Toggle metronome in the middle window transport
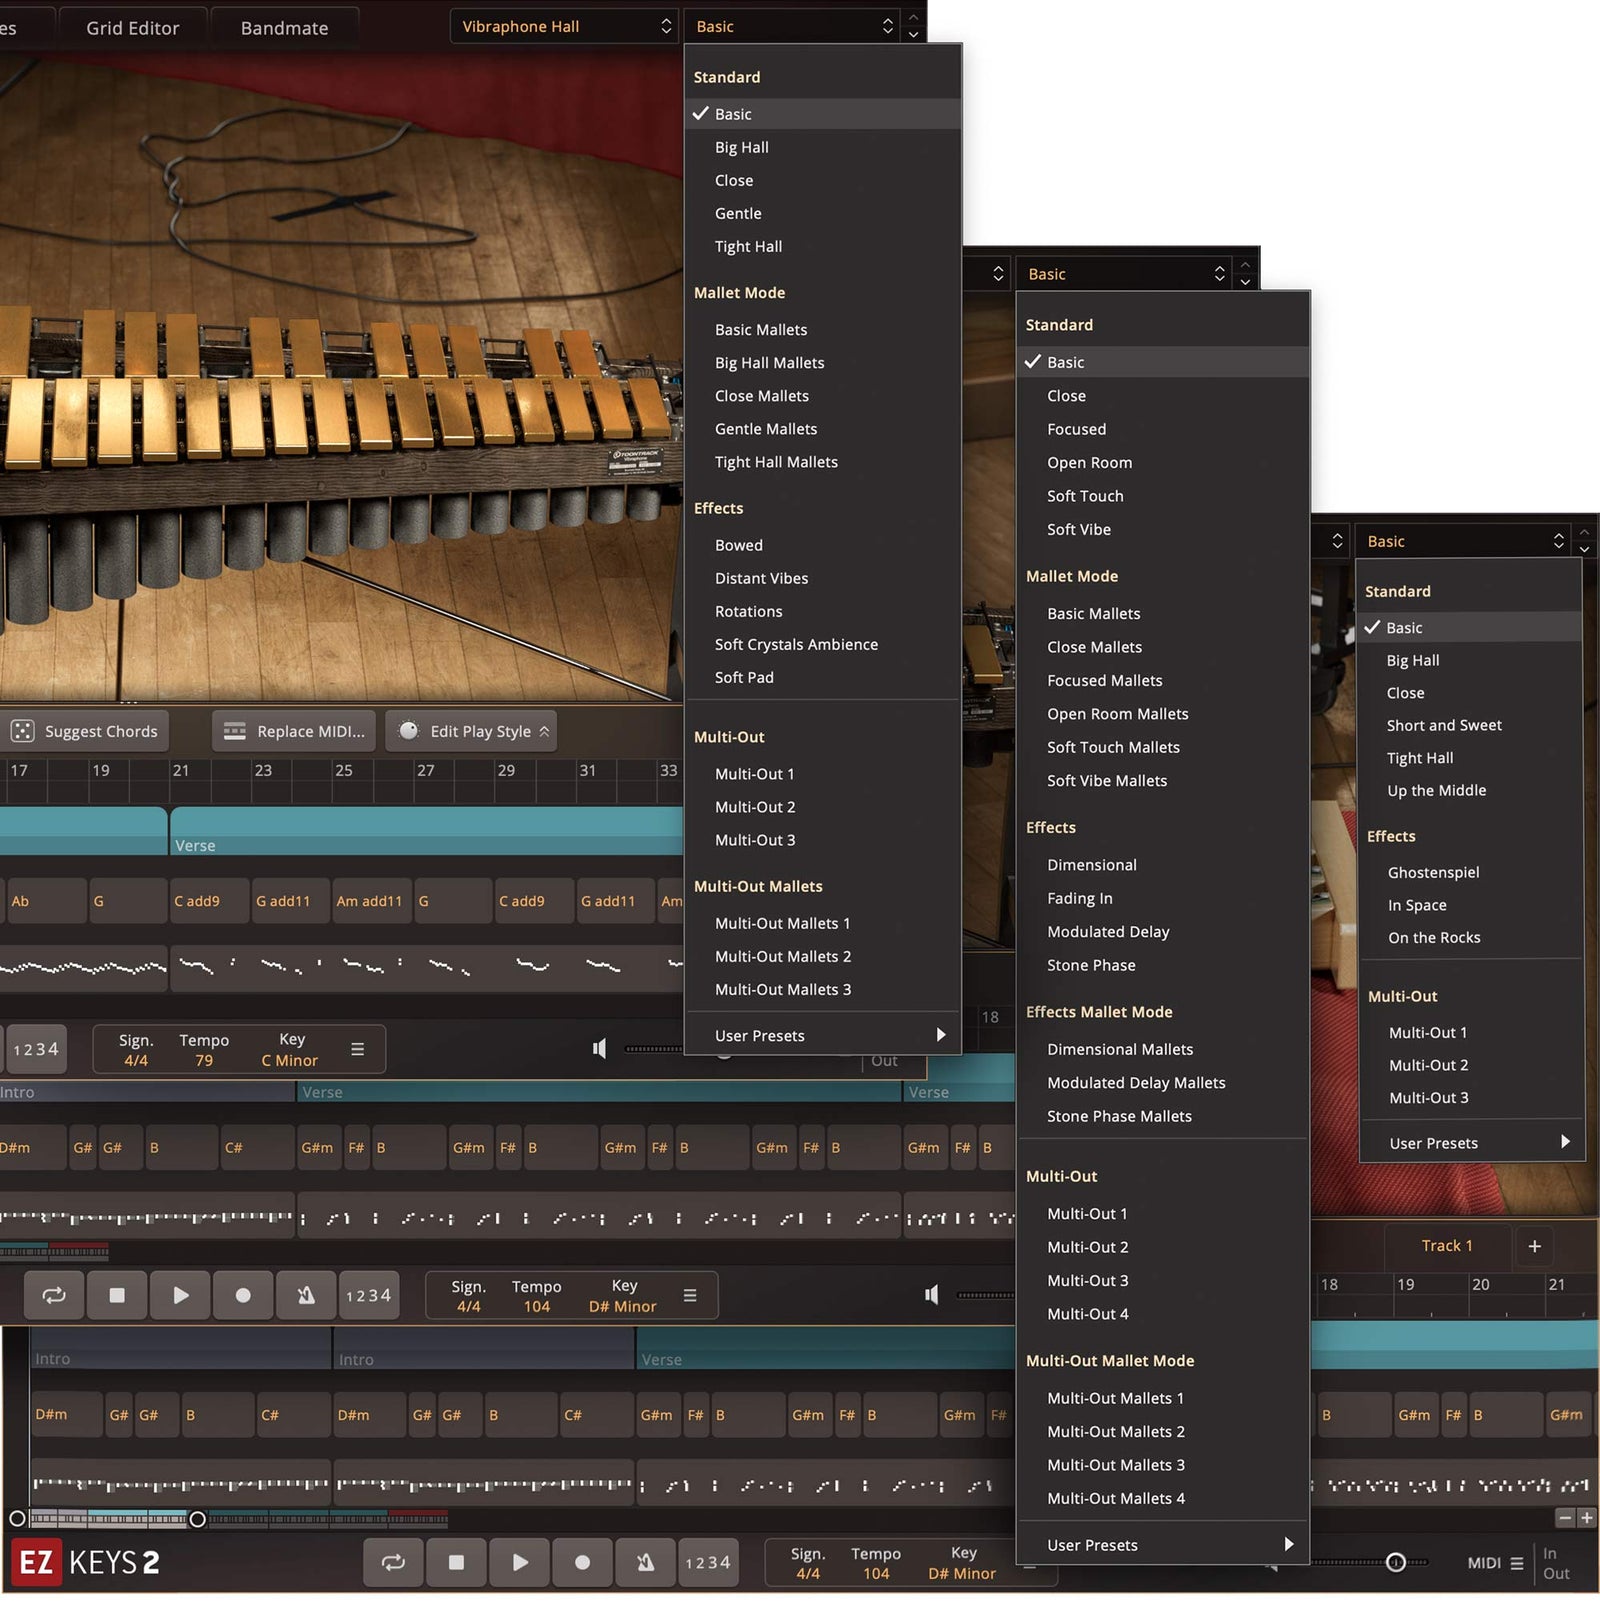This screenshot has height=1606, width=1600. [x=306, y=1295]
